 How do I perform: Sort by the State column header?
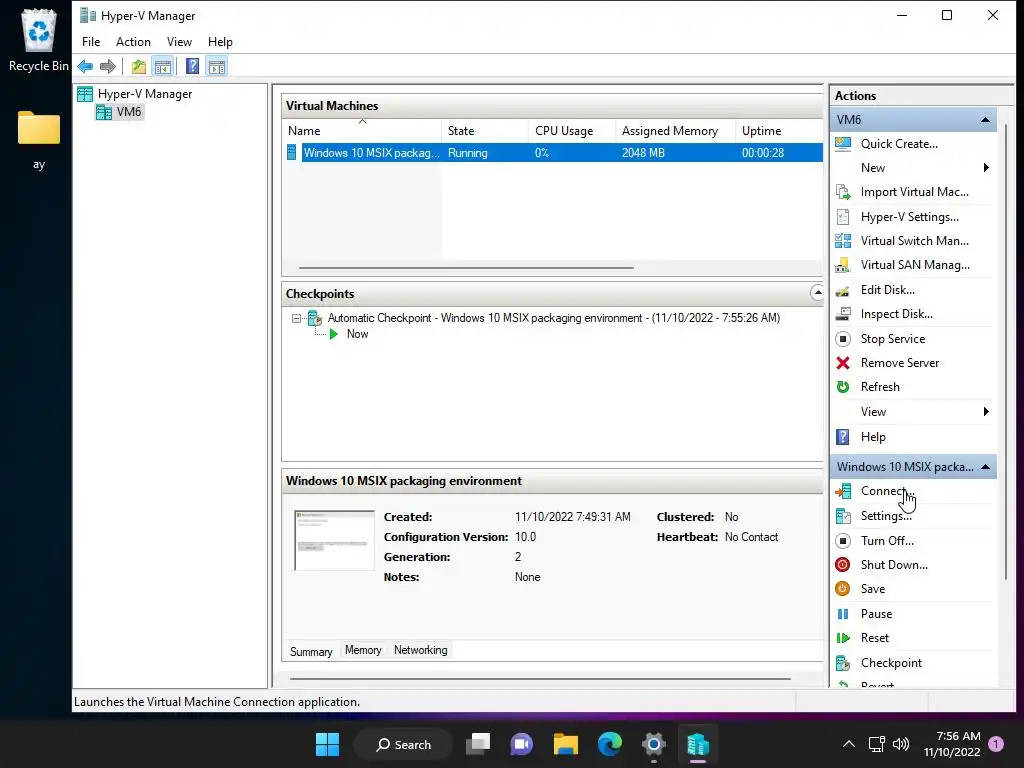(x=485, y=131)
